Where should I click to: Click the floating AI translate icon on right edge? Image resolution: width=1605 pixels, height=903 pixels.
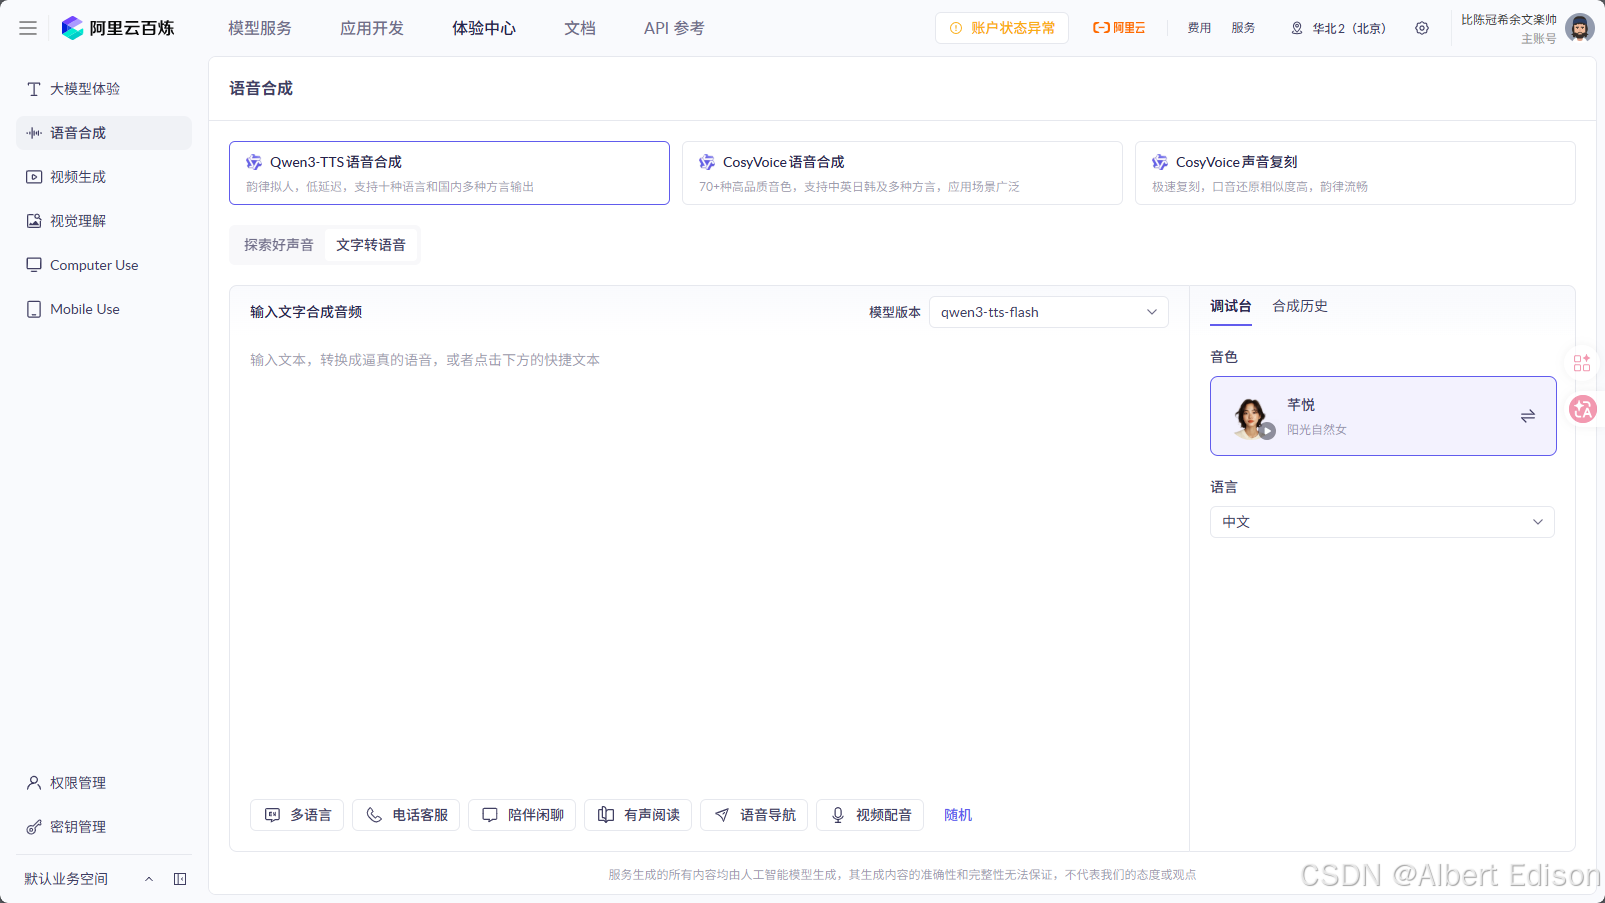1583,409
